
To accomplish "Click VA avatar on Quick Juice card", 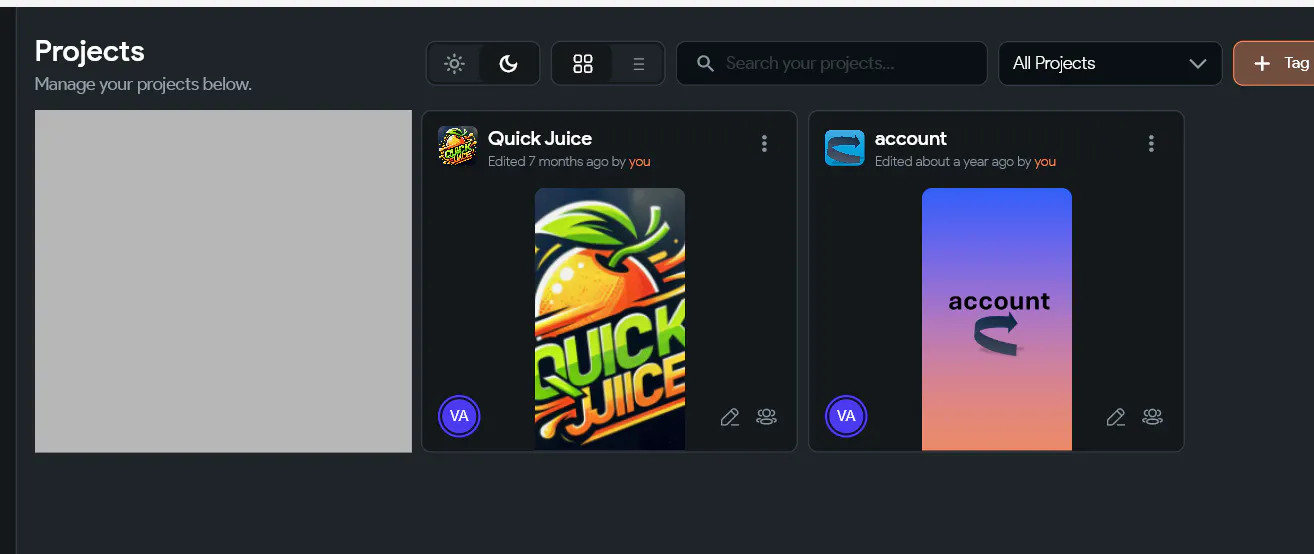I will pyautogui.click(x=459, y=416).
